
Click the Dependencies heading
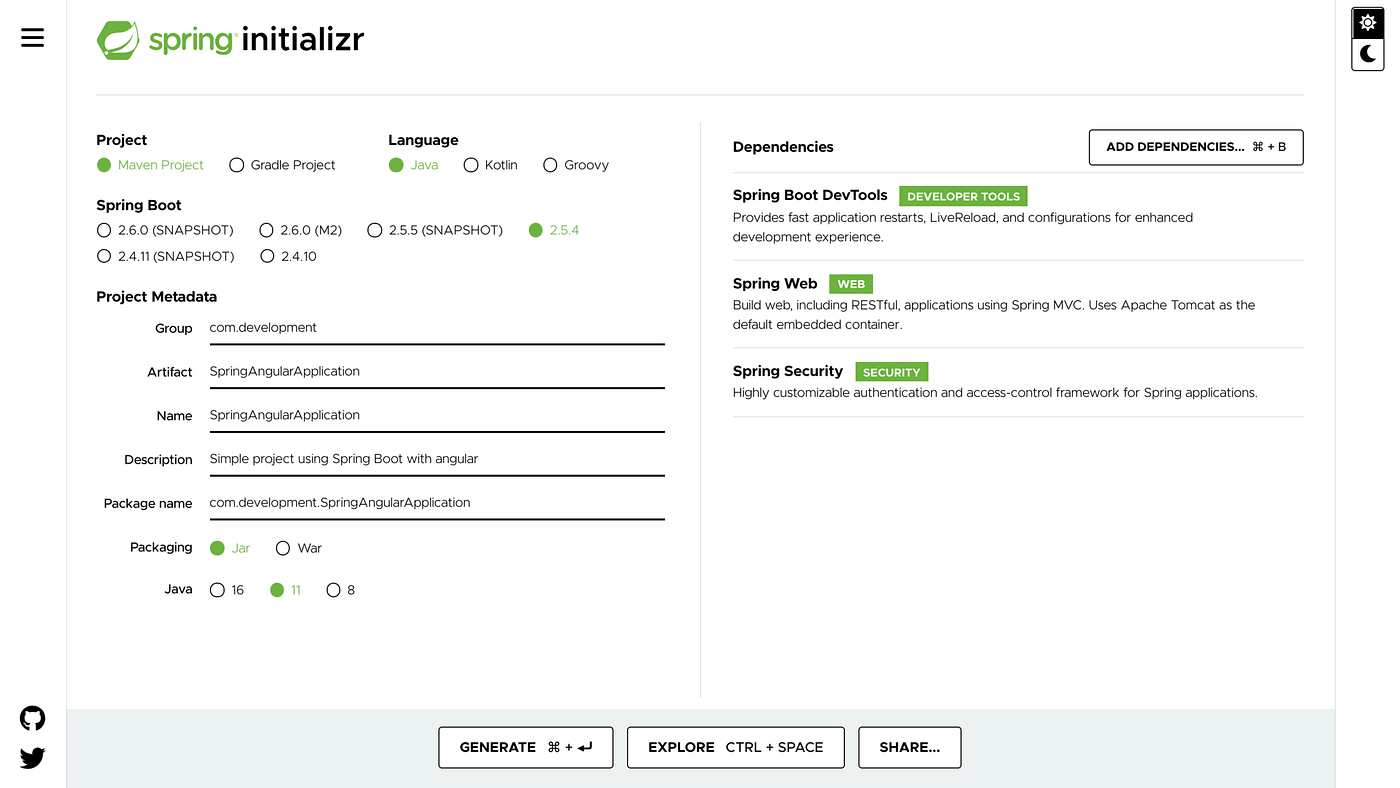click(783, 147)
